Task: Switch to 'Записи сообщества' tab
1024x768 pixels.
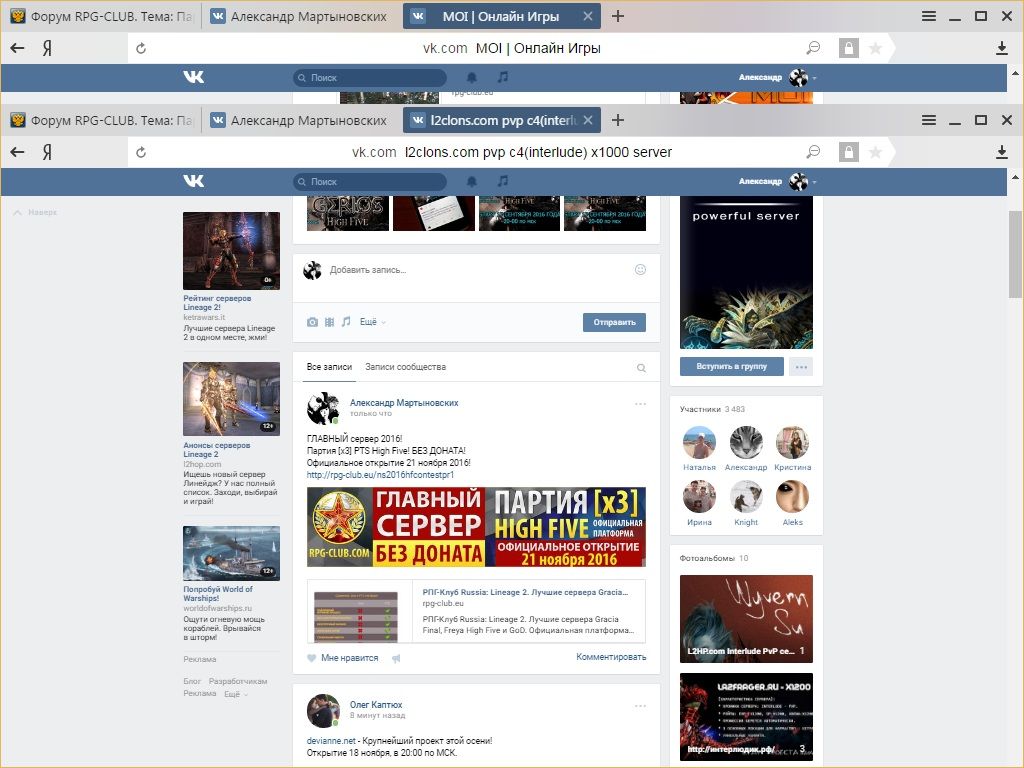Action: click(x=406, y=367)
